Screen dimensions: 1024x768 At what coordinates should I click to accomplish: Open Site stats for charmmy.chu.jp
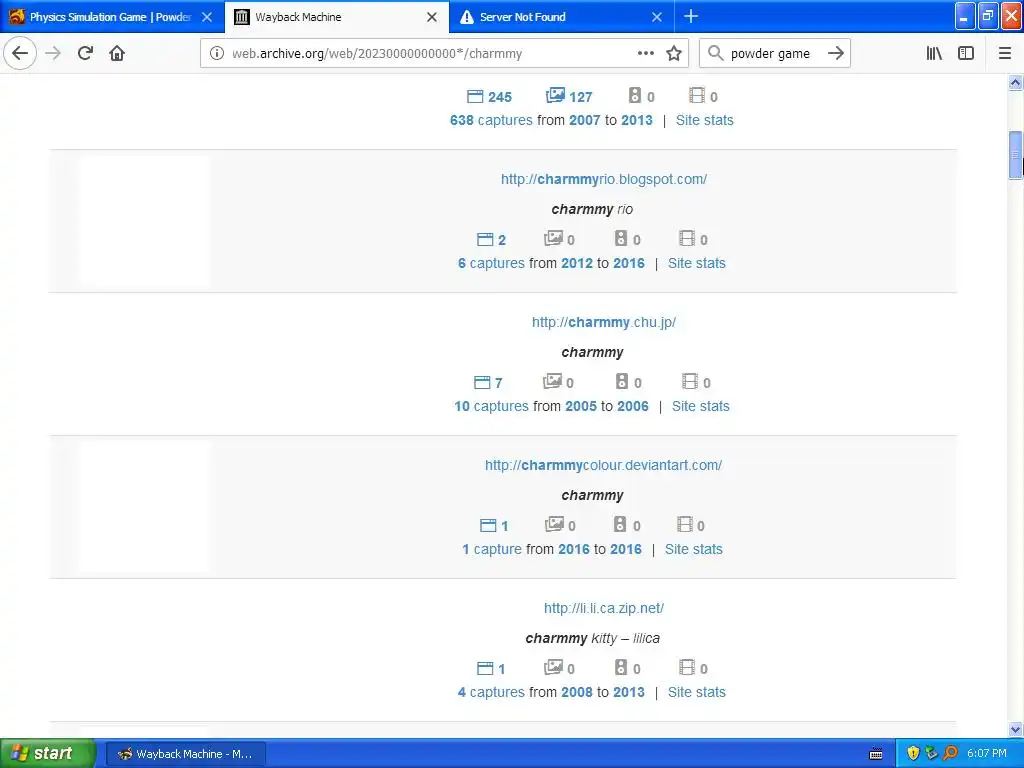click(x=701, y=406)
